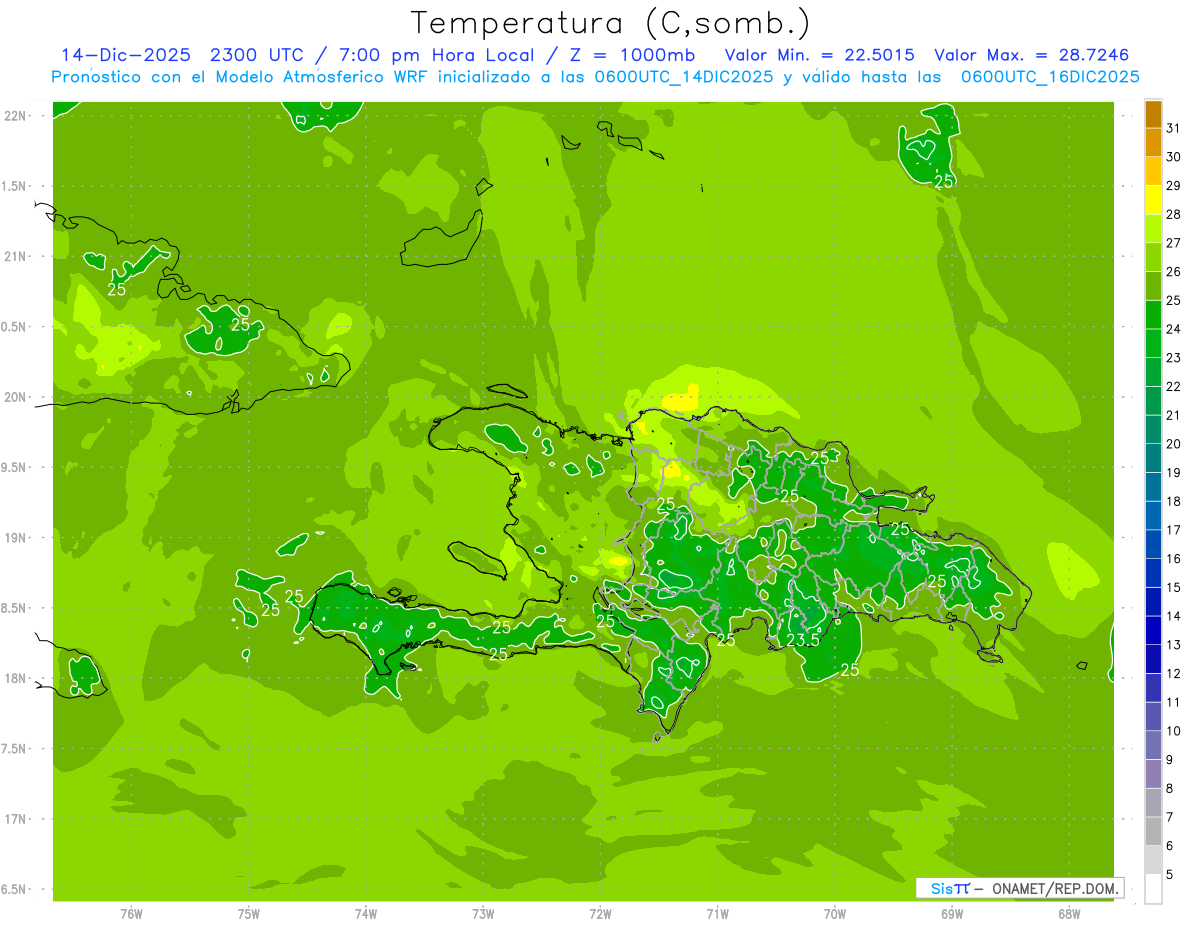
Task: Click the "18N" latitude axis label
Action: point(16,678)
